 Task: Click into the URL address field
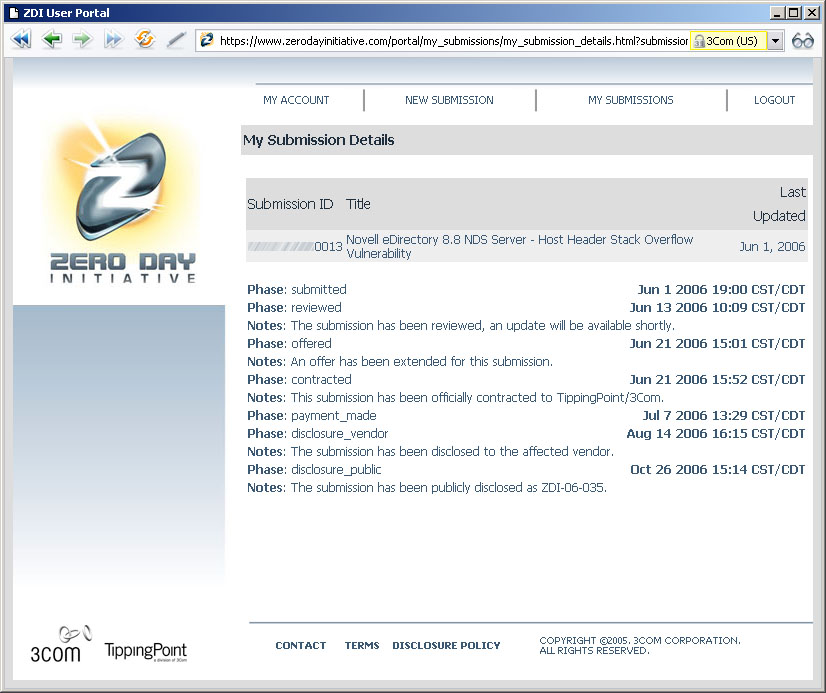coord(450,41)
